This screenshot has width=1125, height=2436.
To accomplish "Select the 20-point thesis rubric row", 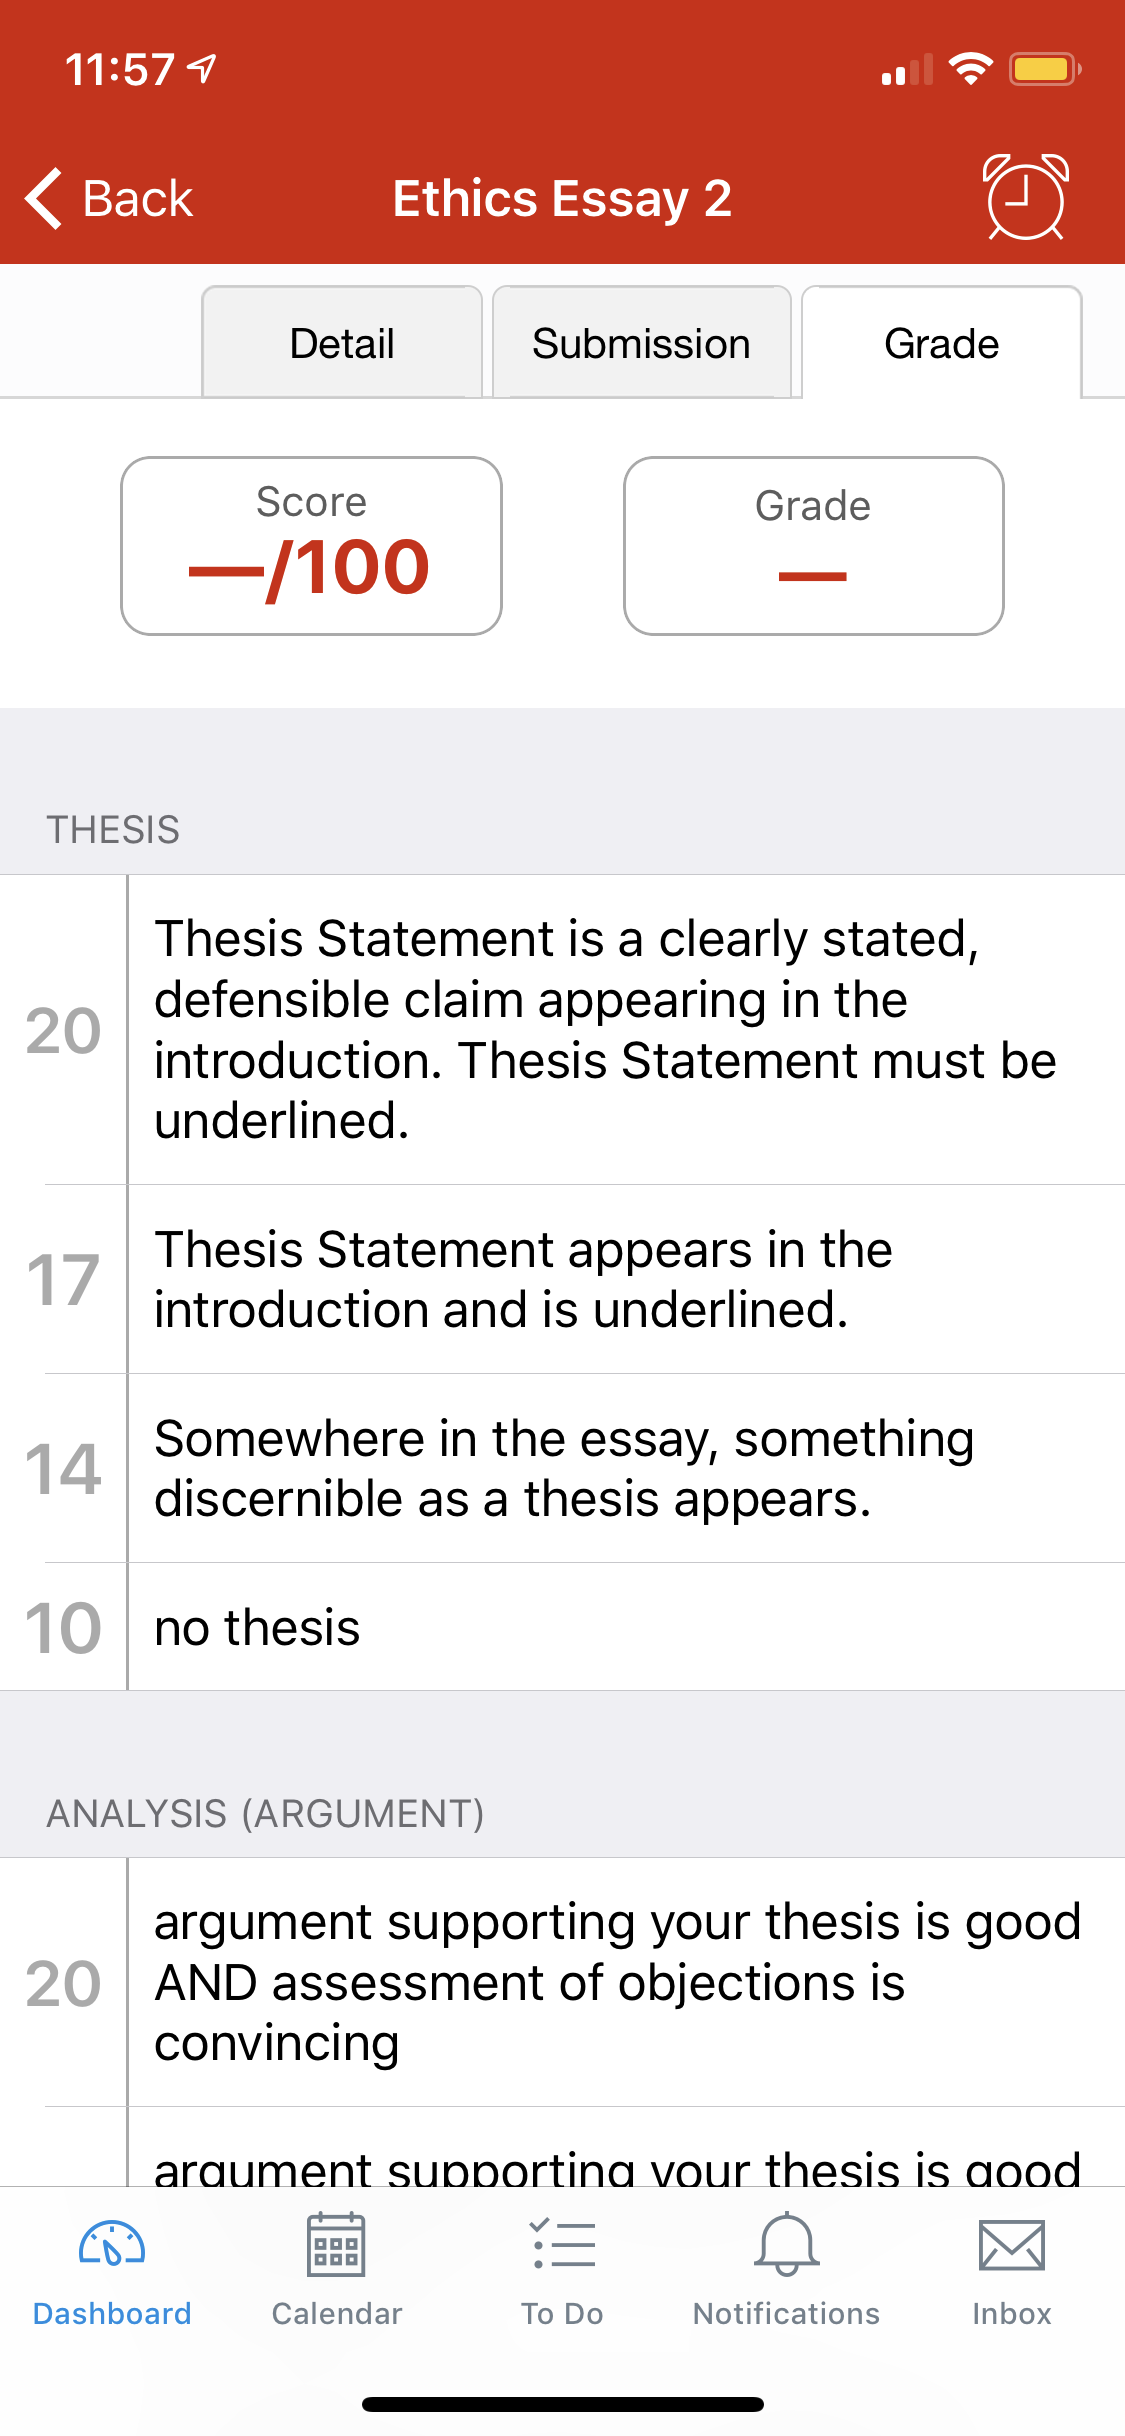I will [562, 1030].
